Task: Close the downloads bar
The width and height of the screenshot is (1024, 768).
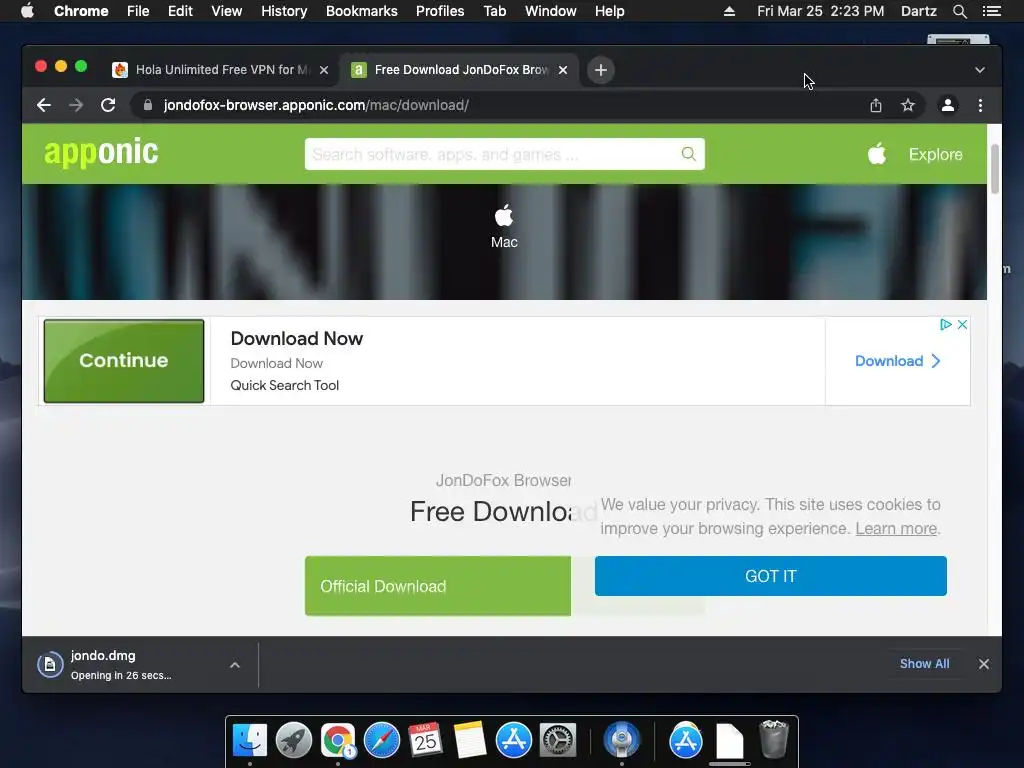Action: point(984,664)
